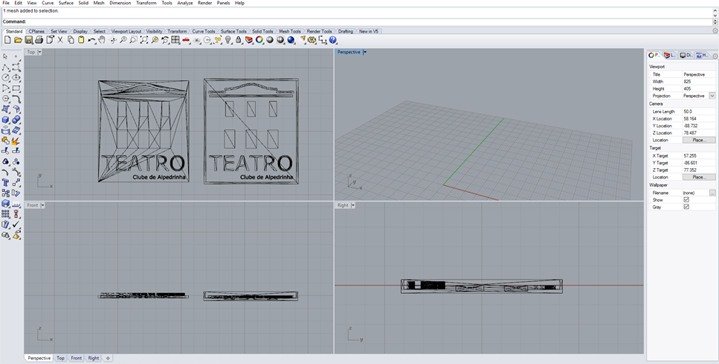Image resolution: width=719 pixels, height=364 pixels.
Task: Click the Copy icon in the toolbar
Action: (x=71, y=40)
